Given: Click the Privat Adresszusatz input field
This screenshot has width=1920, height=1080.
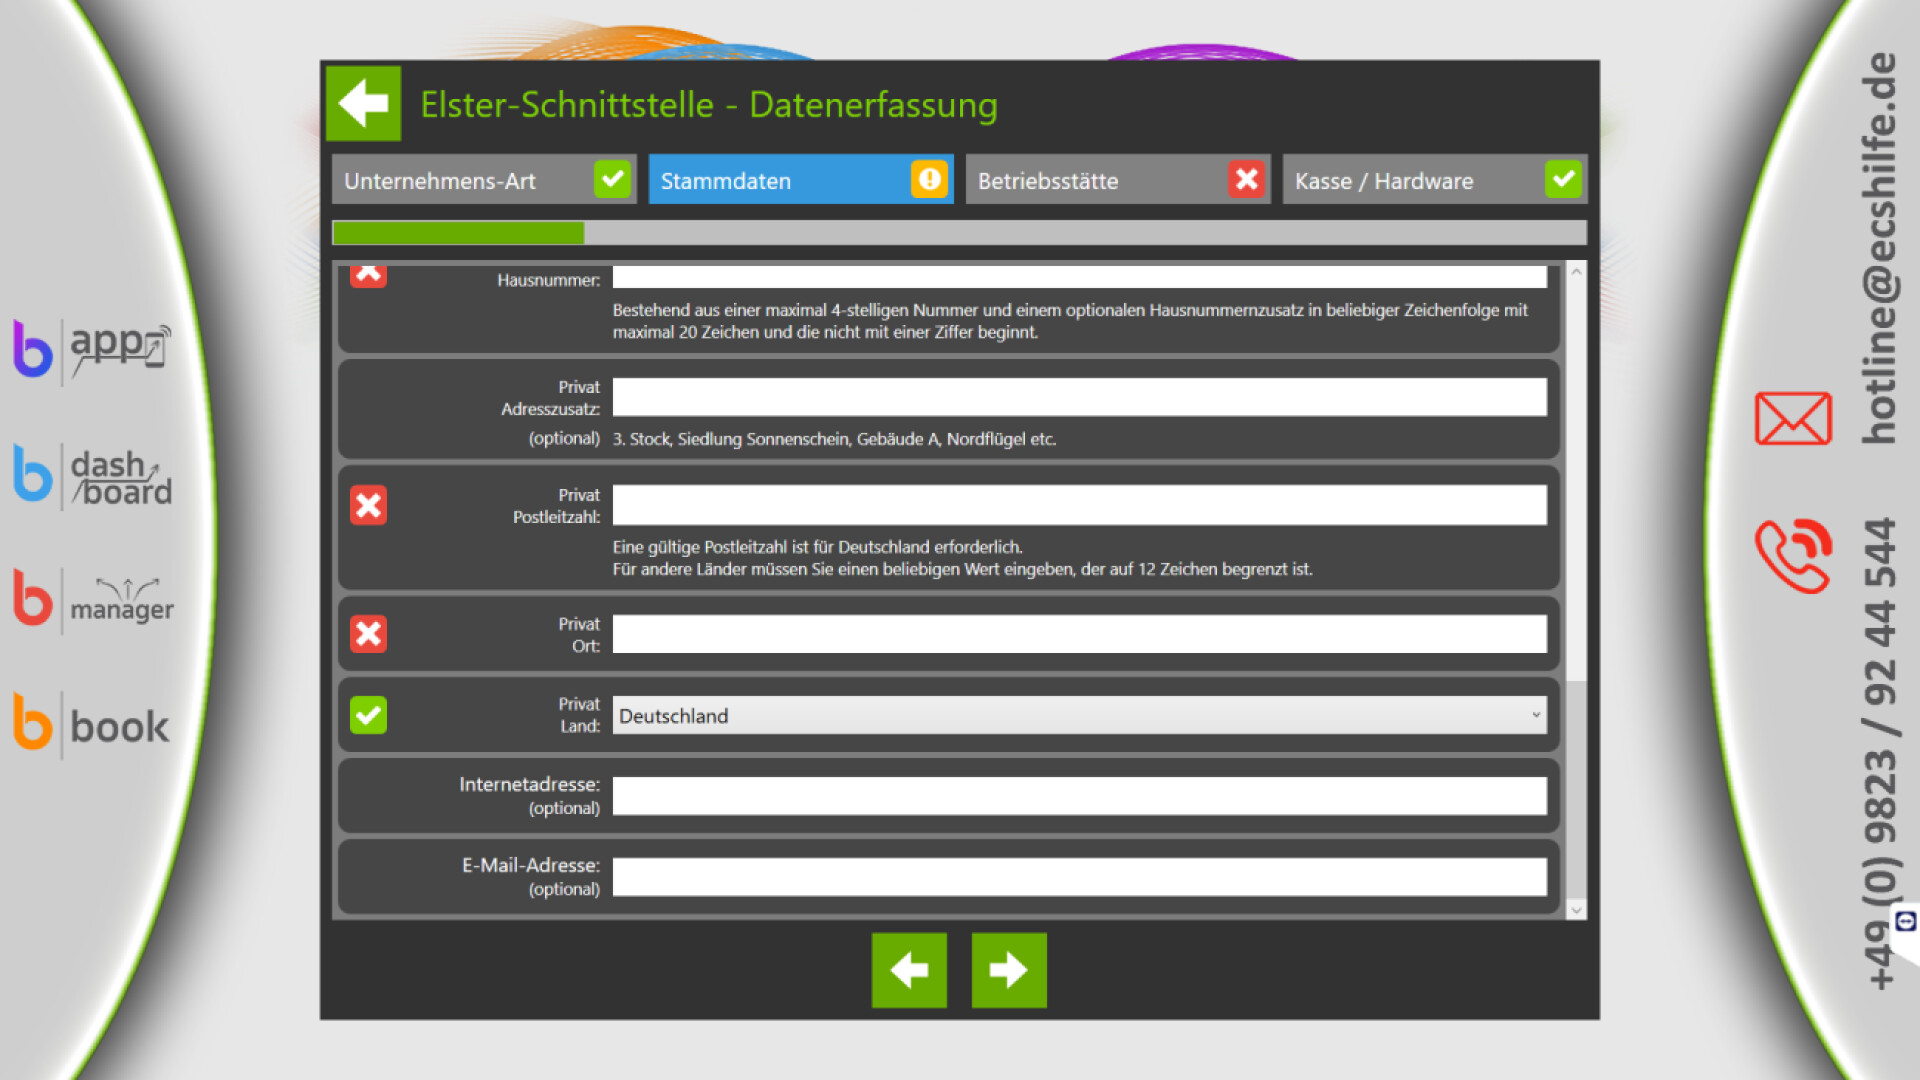Looking at the screenshot, I should click(x=1079, y=397).
